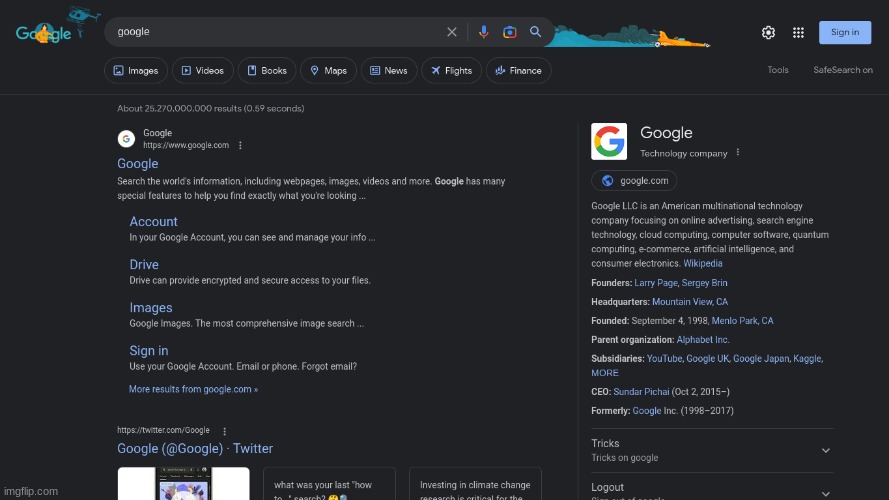Open the Wikipedia link in knowledge panel
889x500 pixels.
tap(702, 264)
